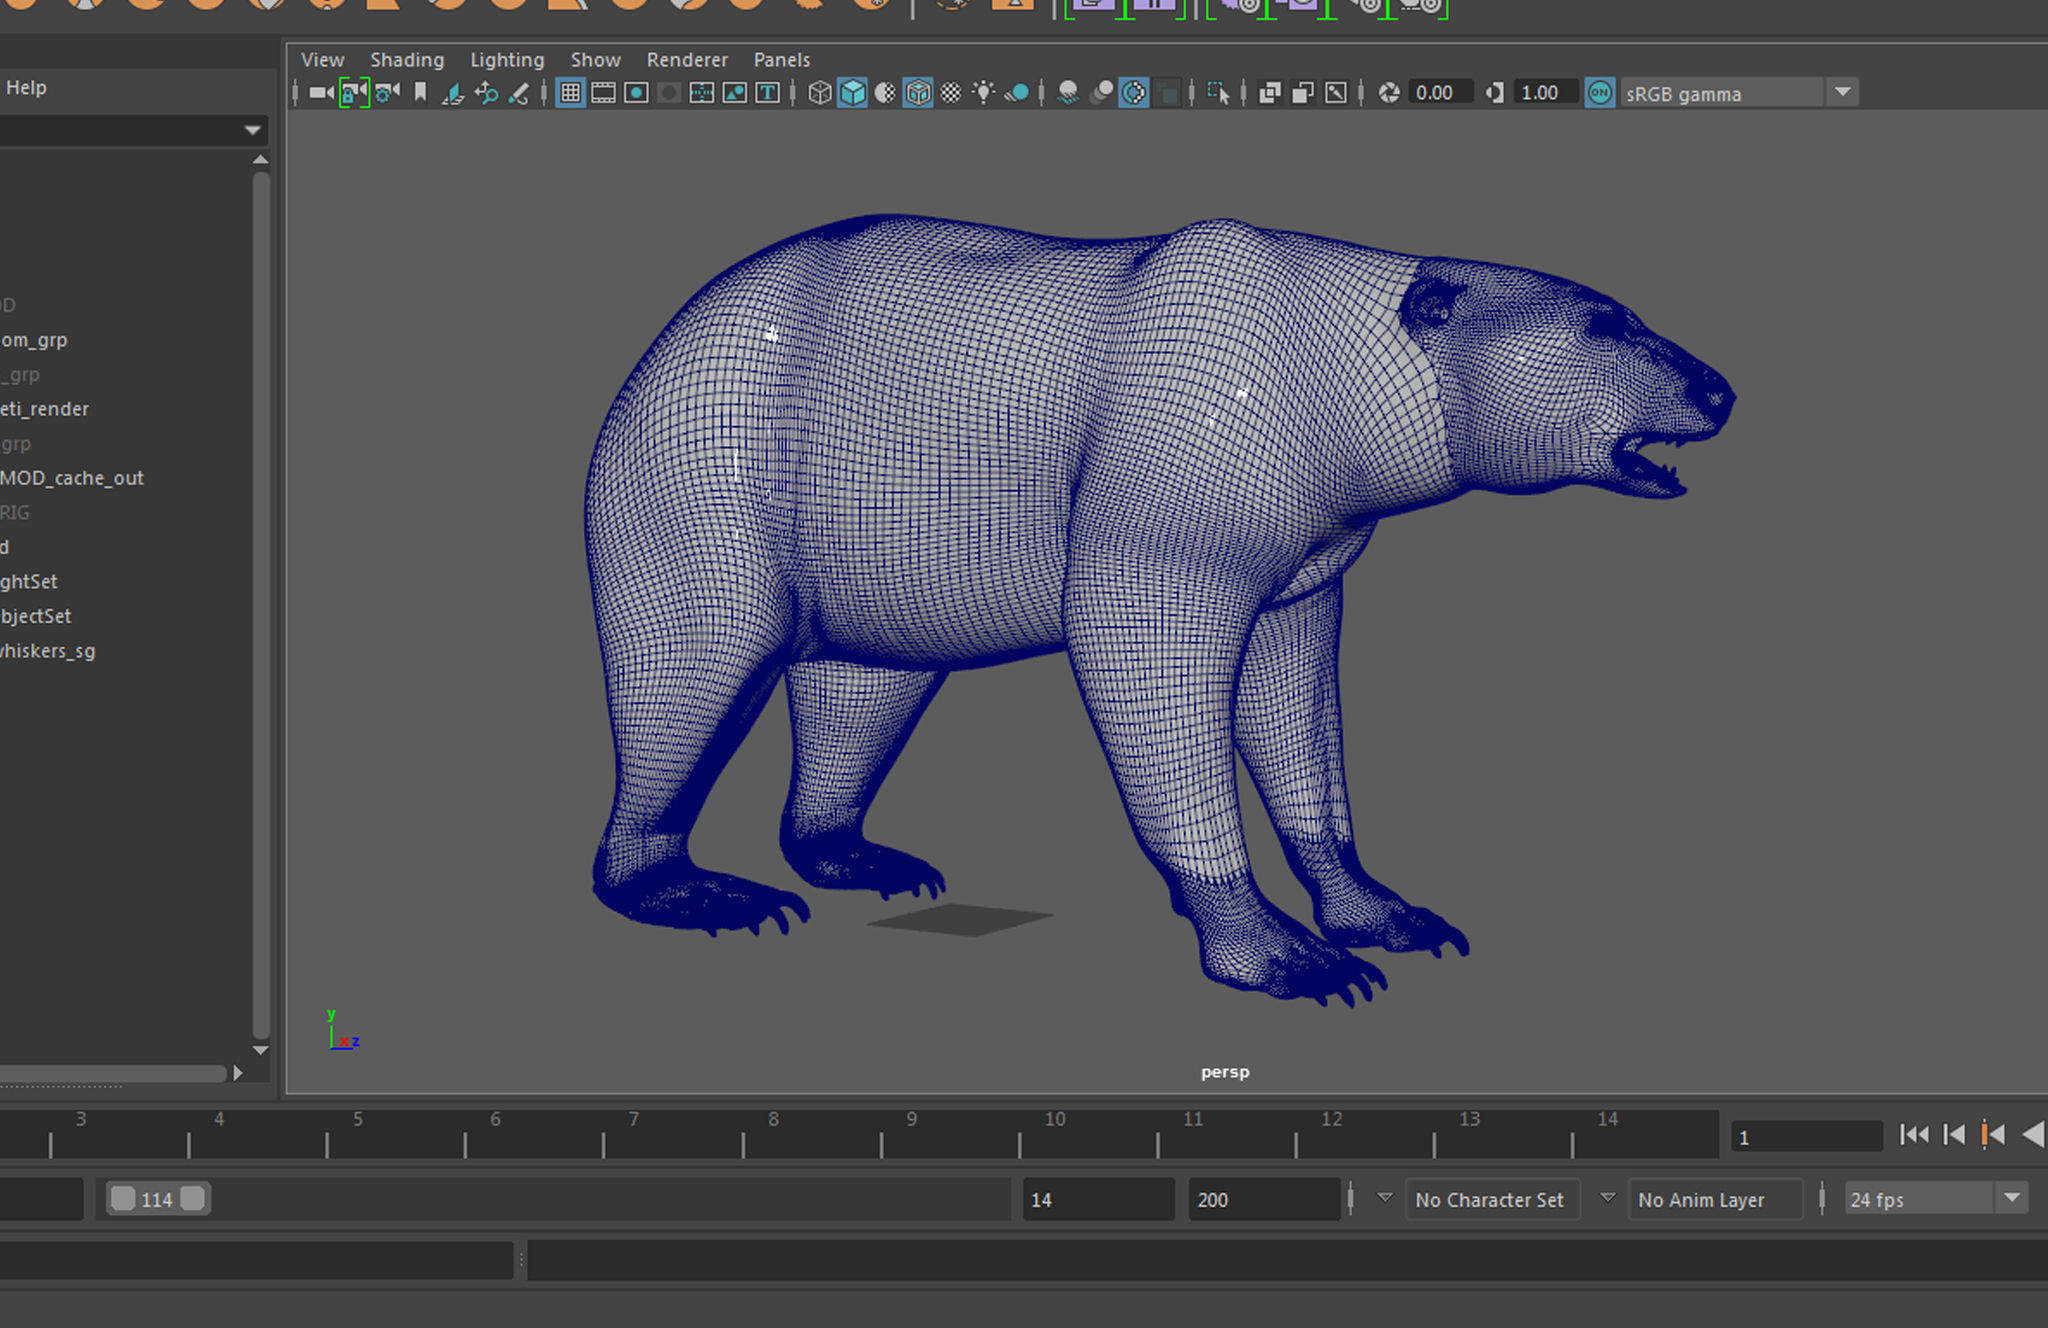Select the hiskers_sg outliner item
The image size is (2048, 1328).
(x=48, y=651)
